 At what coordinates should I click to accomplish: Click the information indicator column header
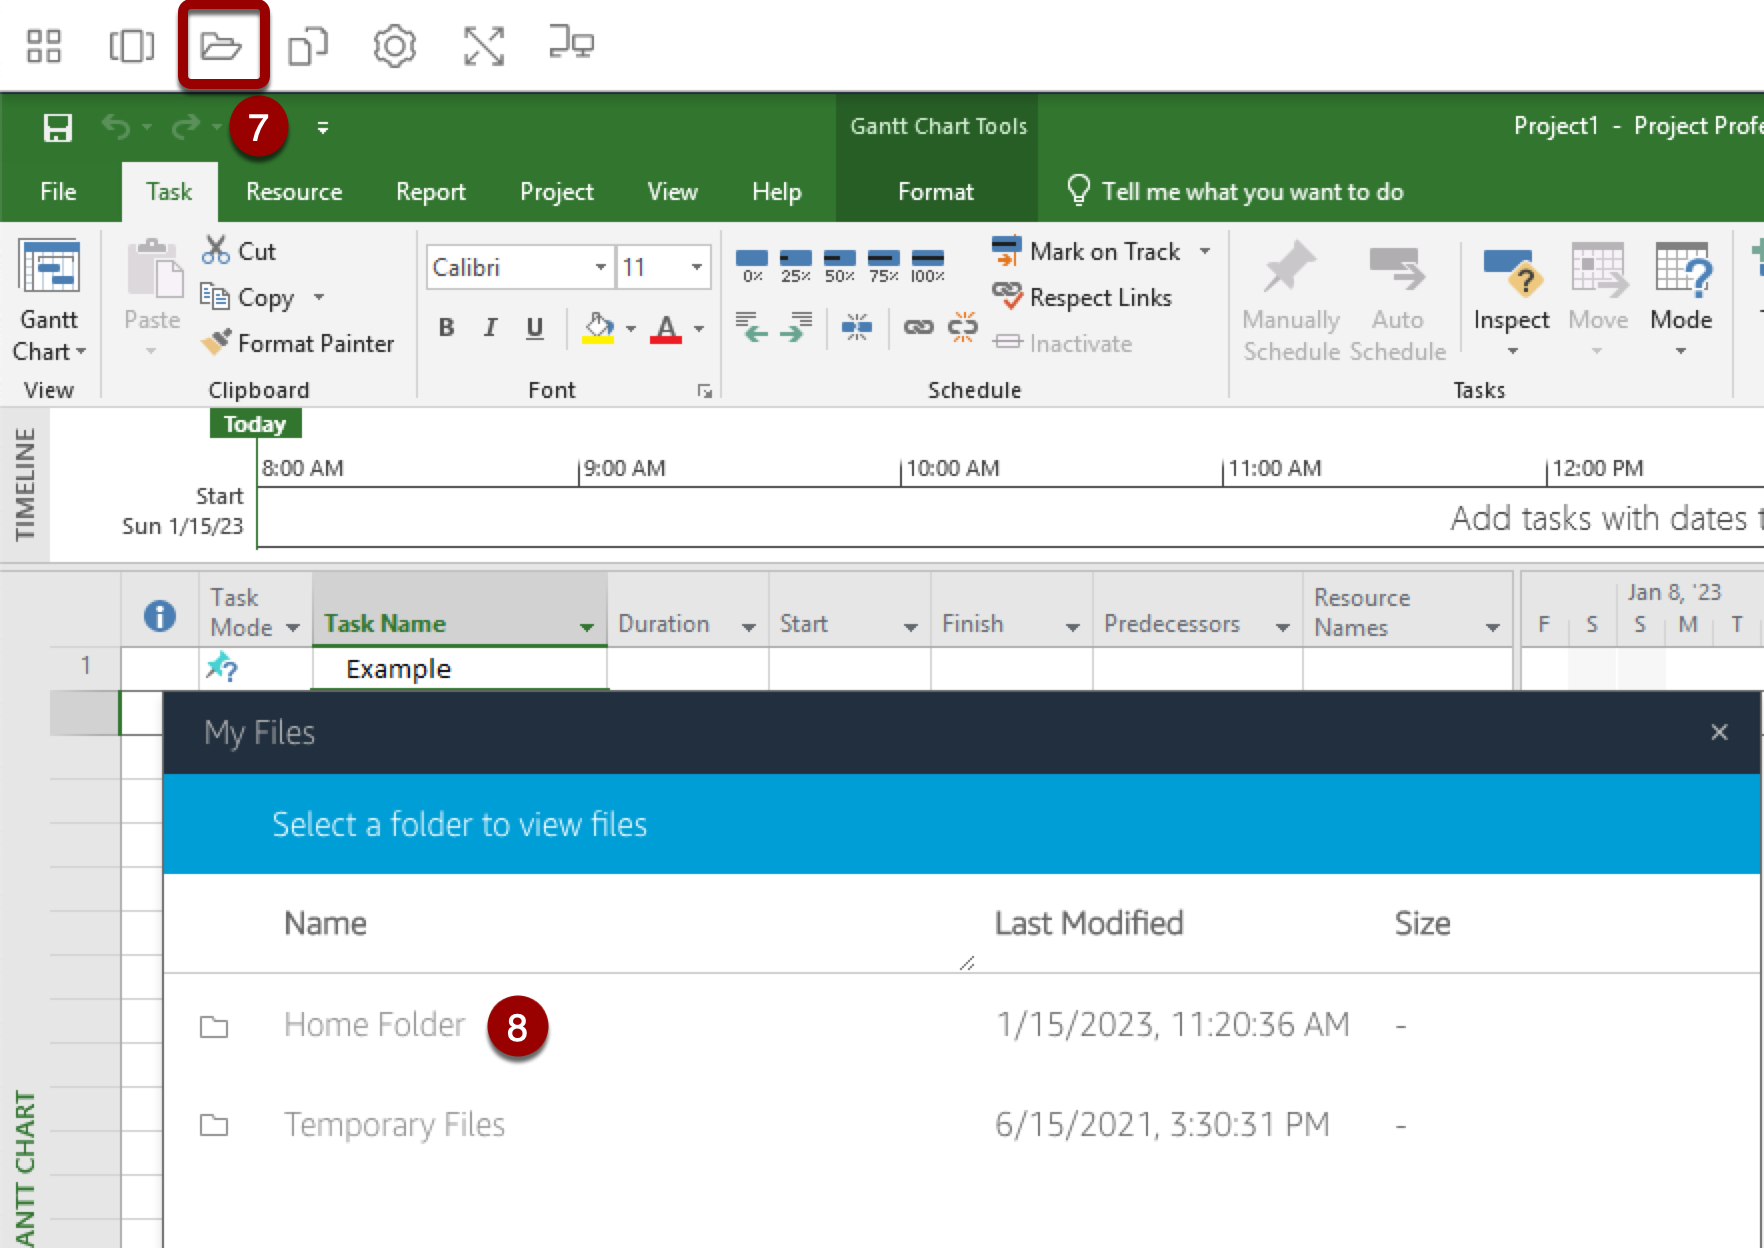[160, 615]
